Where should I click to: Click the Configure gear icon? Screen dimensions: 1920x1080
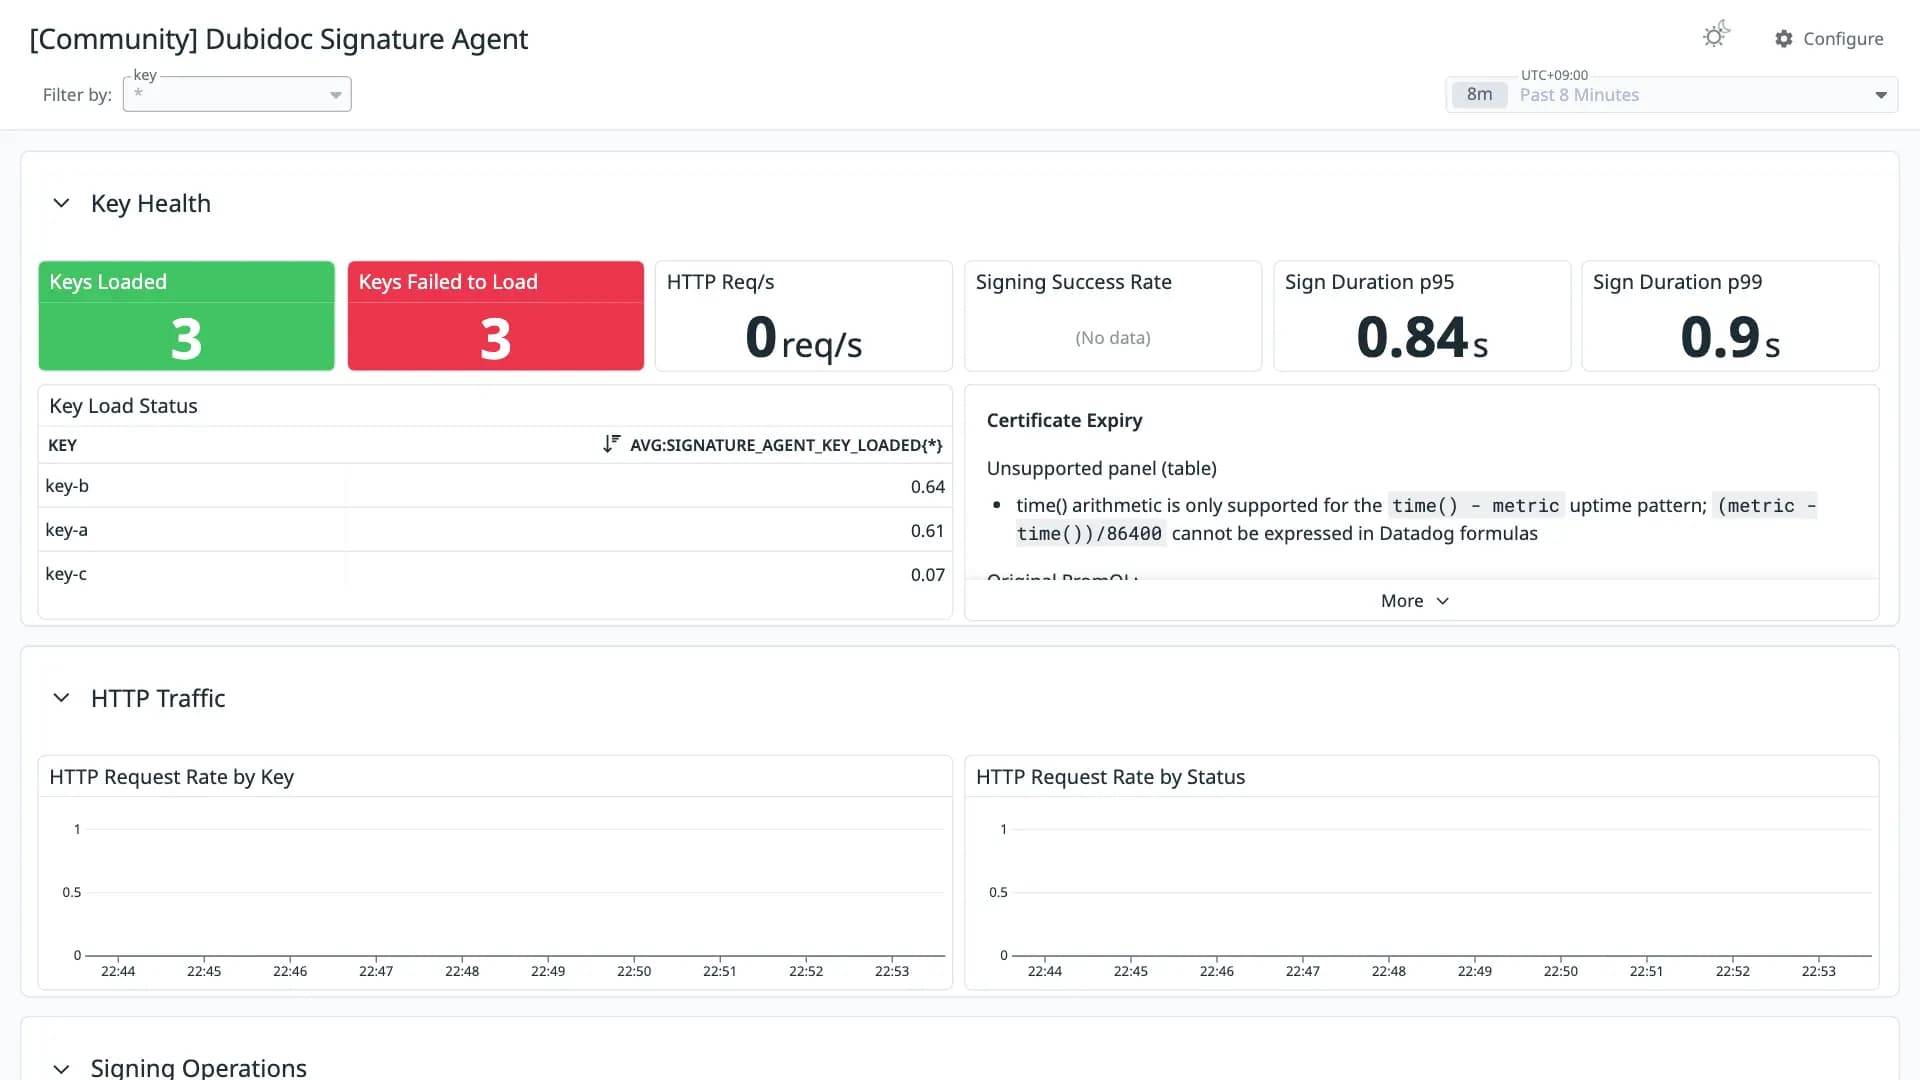click(x=1783, y=38)
